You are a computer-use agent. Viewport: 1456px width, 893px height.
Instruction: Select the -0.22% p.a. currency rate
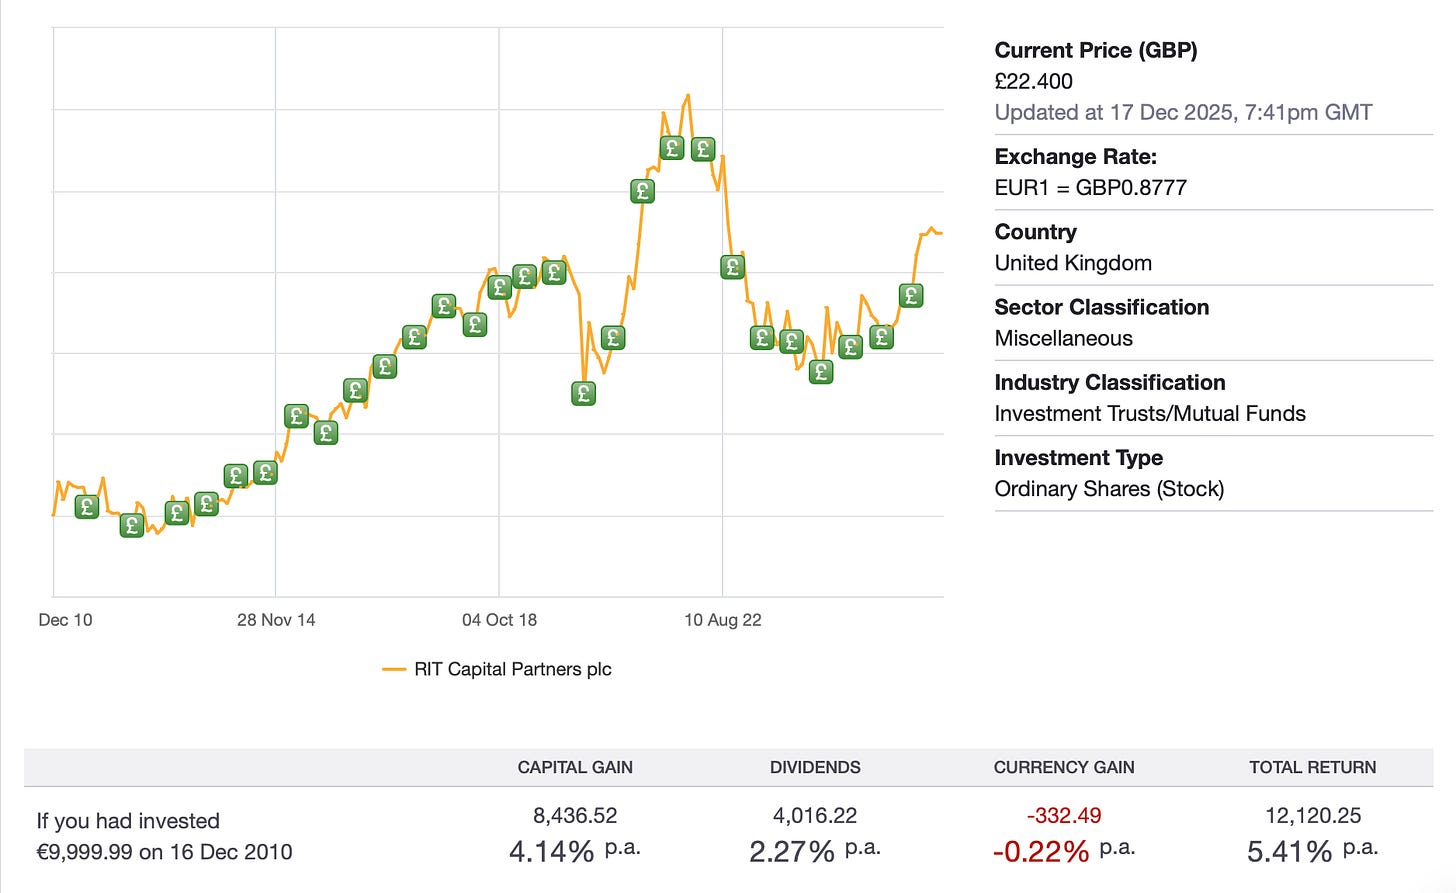pyautogui.click(x=1064, y=851)
